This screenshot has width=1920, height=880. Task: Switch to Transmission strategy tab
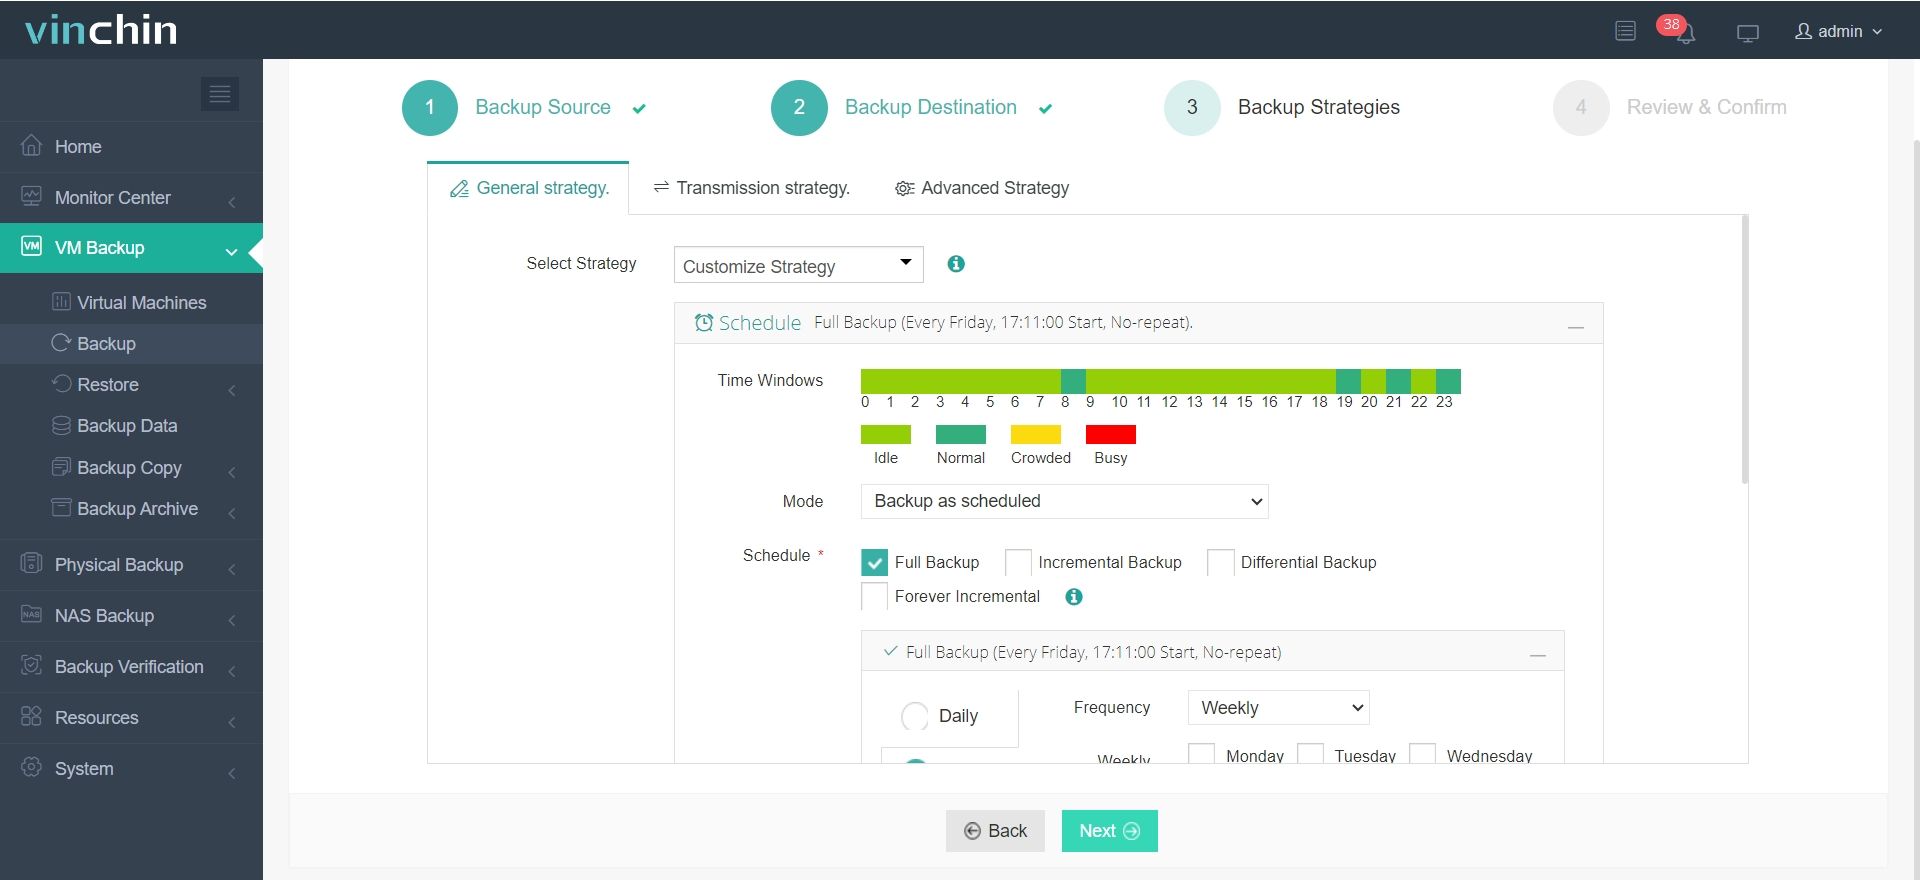pyautogui.click(x=751, y=188)
